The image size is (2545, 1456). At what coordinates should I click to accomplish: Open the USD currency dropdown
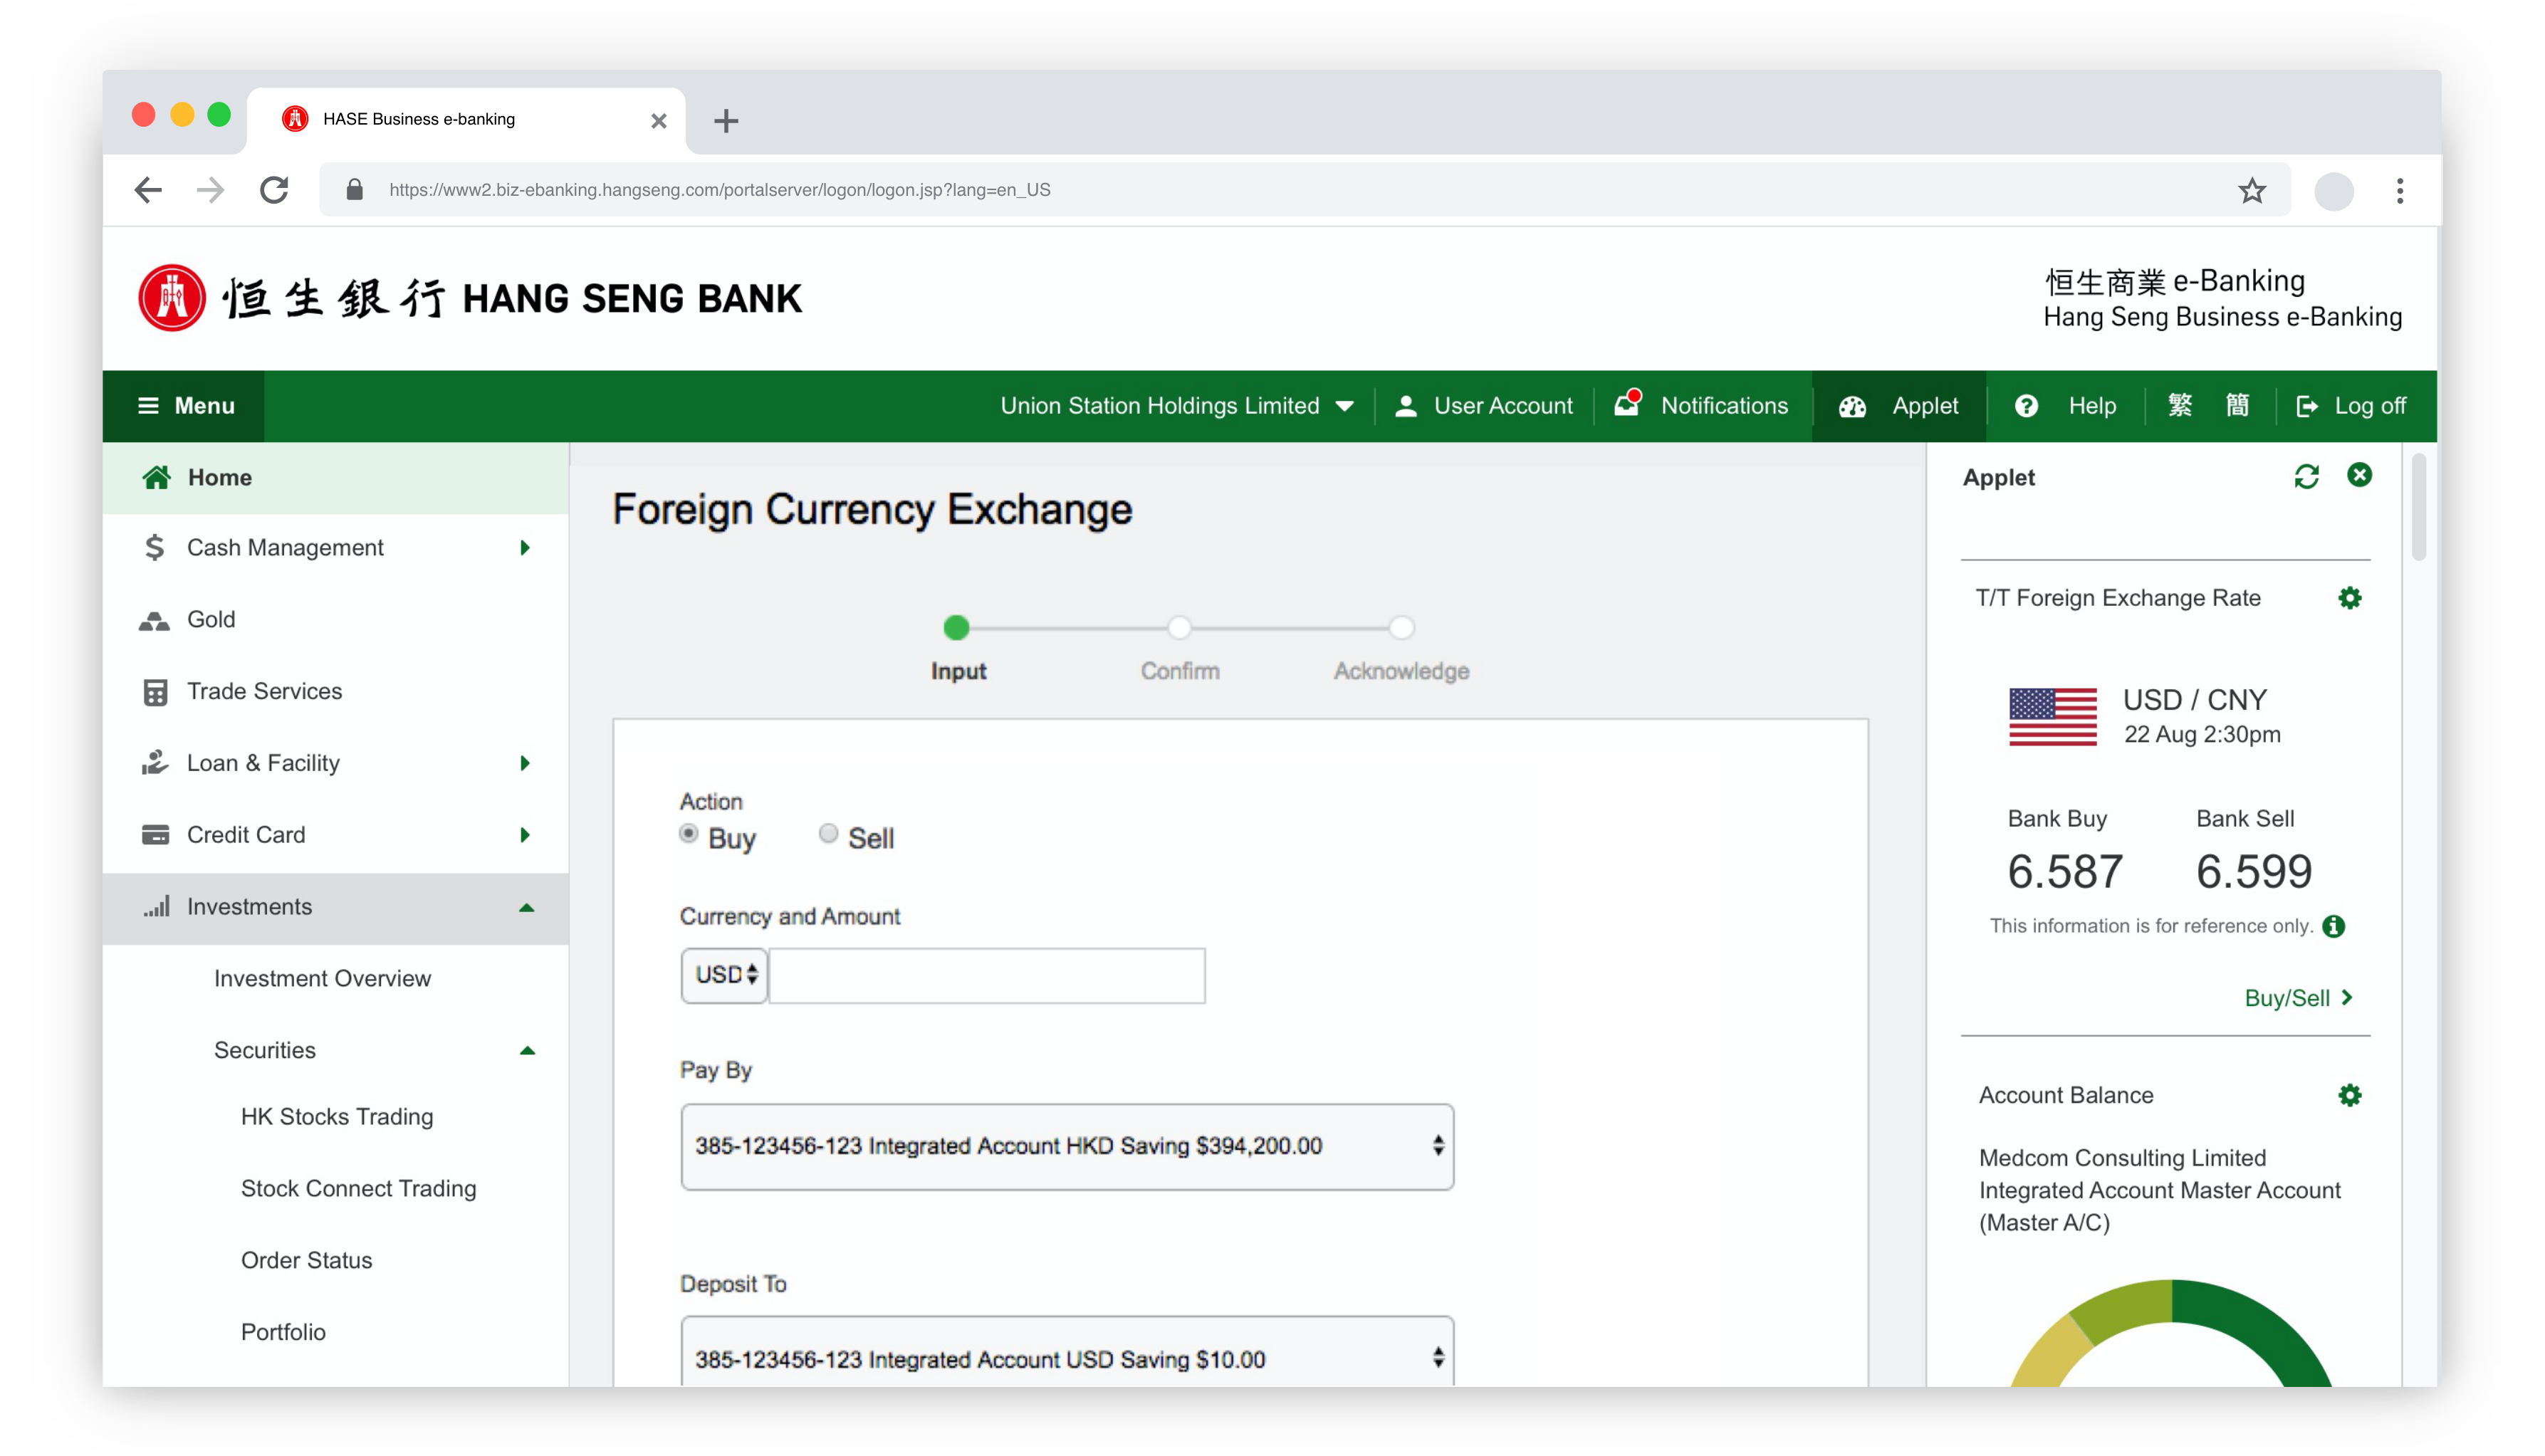(x=725, y=975)
